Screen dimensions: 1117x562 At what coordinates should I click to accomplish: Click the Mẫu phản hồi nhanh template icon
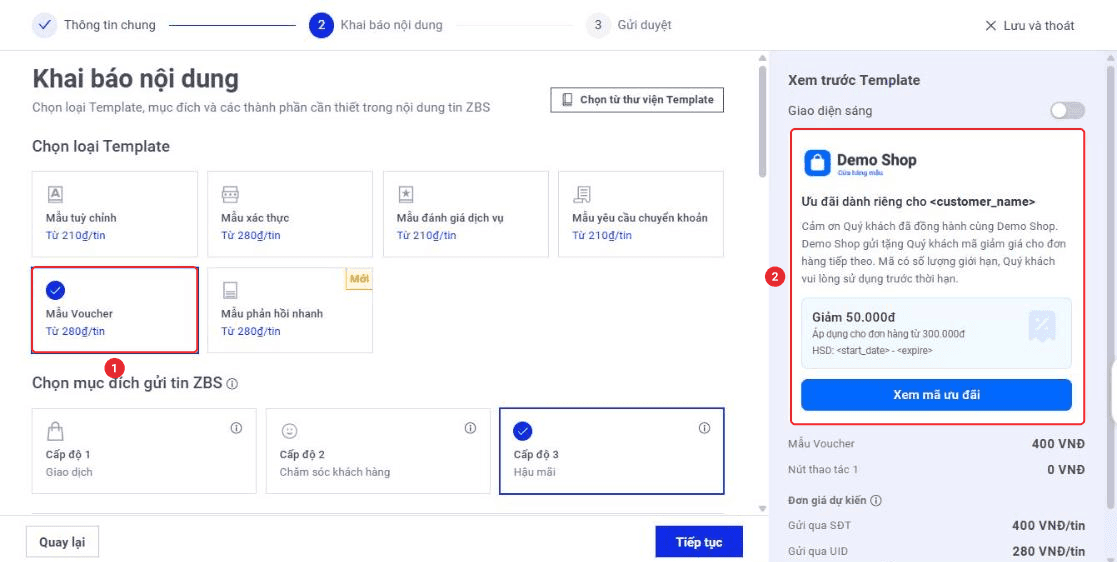(x=230, y=290)
